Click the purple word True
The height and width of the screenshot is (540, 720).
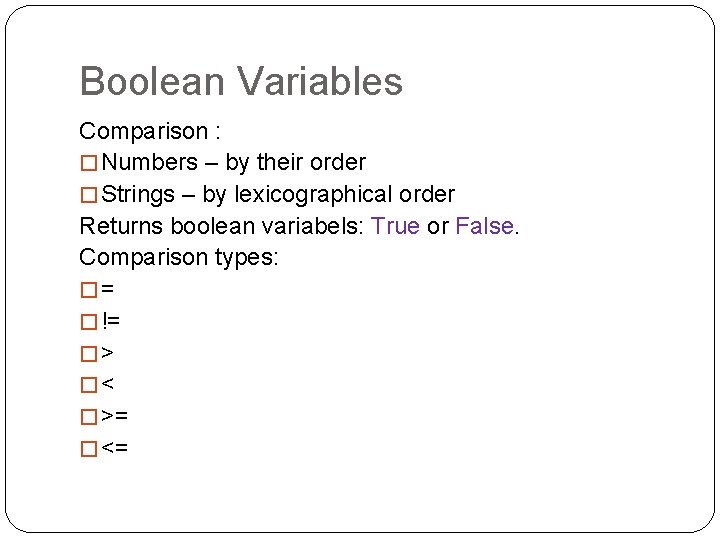point(395,226)
